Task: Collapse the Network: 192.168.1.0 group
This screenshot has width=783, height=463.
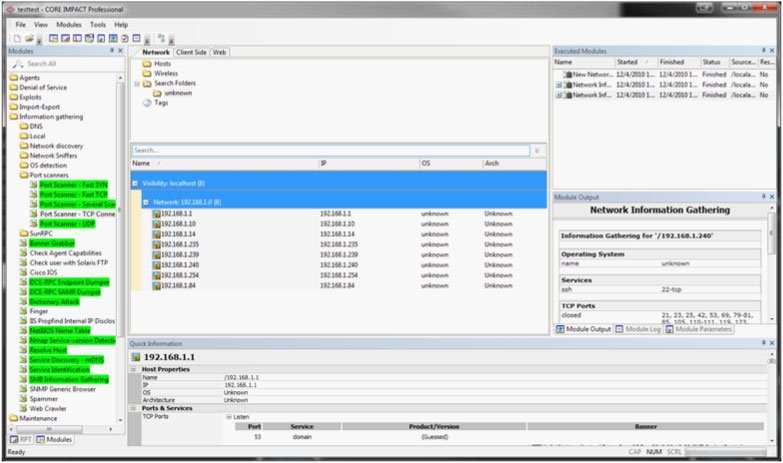Action: pos(146,203)
